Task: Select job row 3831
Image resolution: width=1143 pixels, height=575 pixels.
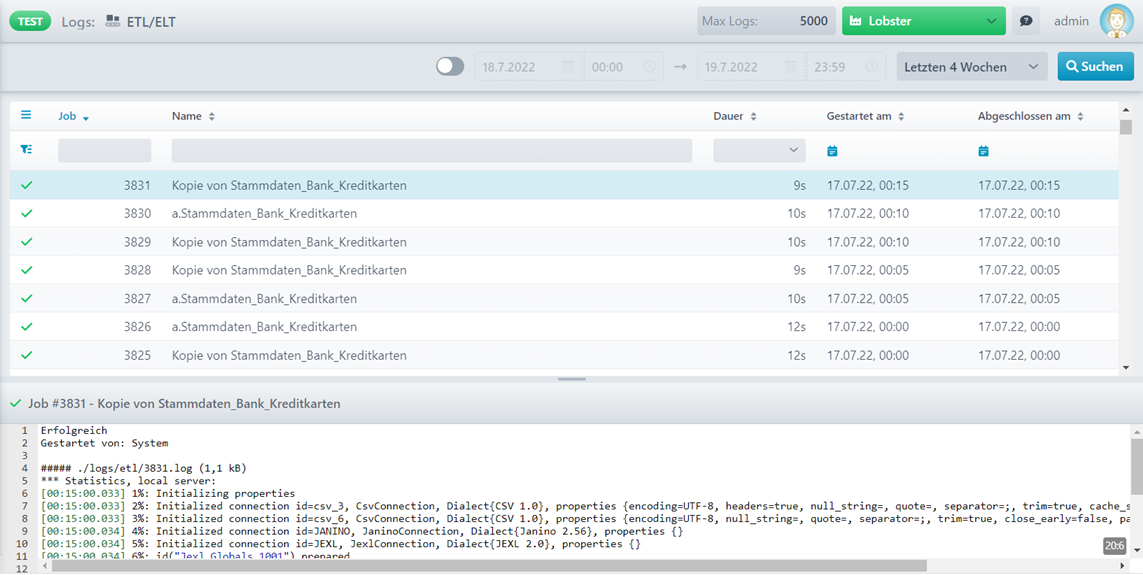Action: tap(564, 185)
